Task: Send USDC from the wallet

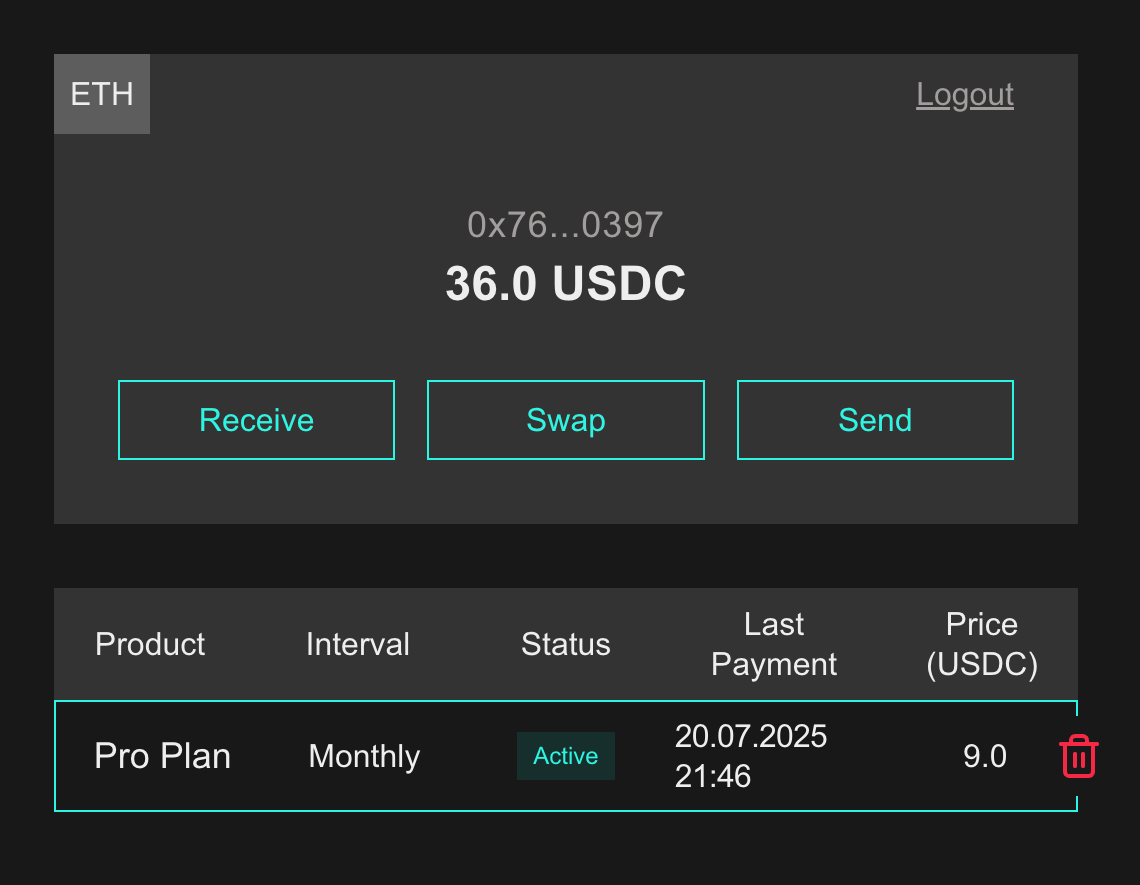Action: click(875, 420)
